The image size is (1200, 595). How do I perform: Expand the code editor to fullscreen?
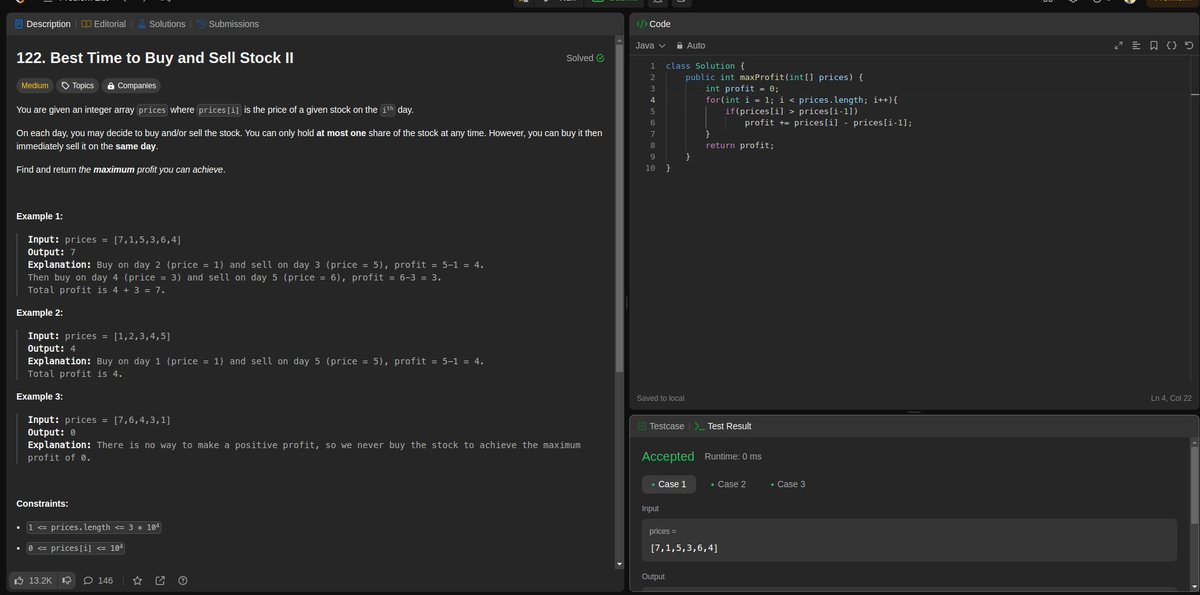[x=1119, y=45]
